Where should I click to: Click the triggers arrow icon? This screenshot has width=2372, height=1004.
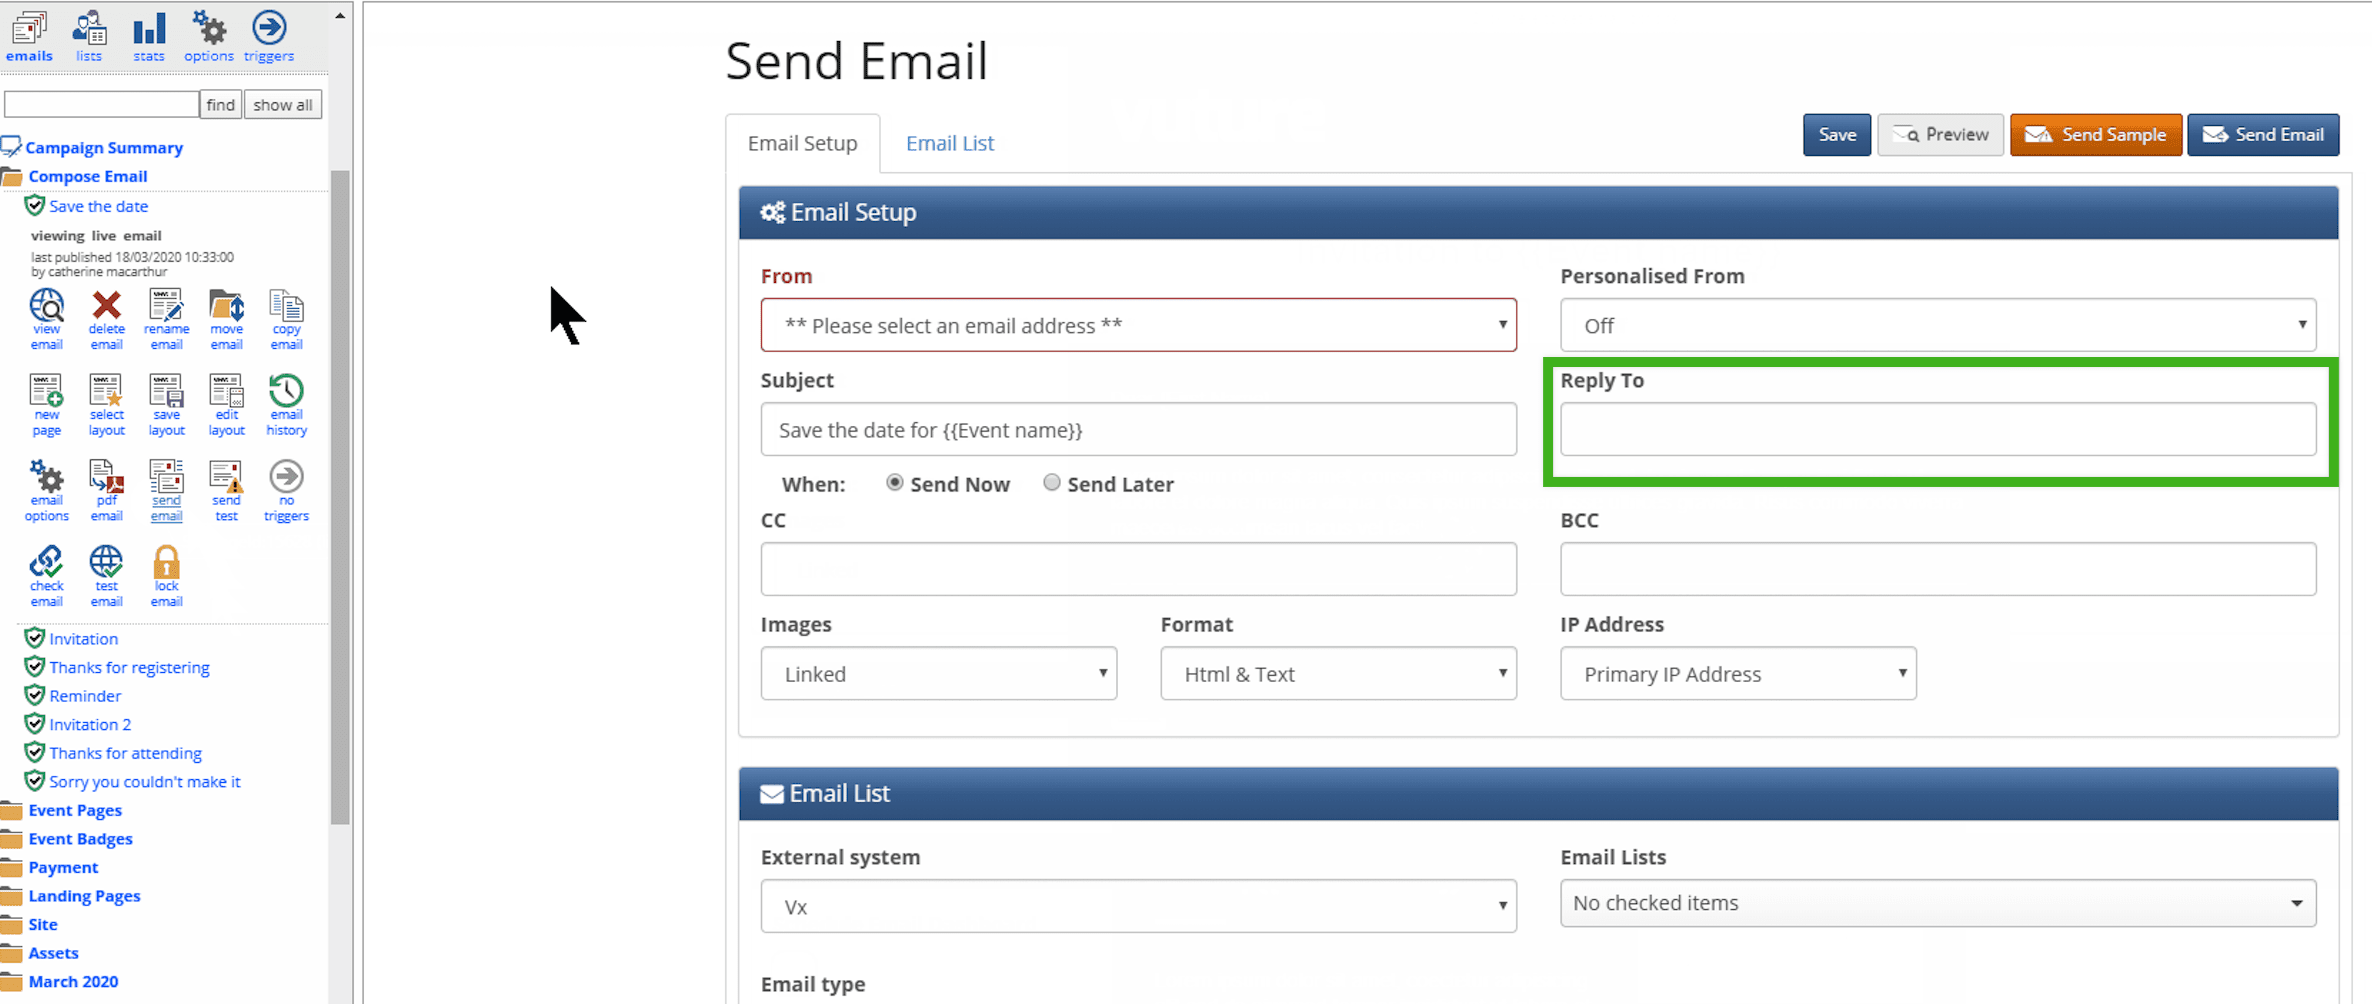tap(269, 28)
